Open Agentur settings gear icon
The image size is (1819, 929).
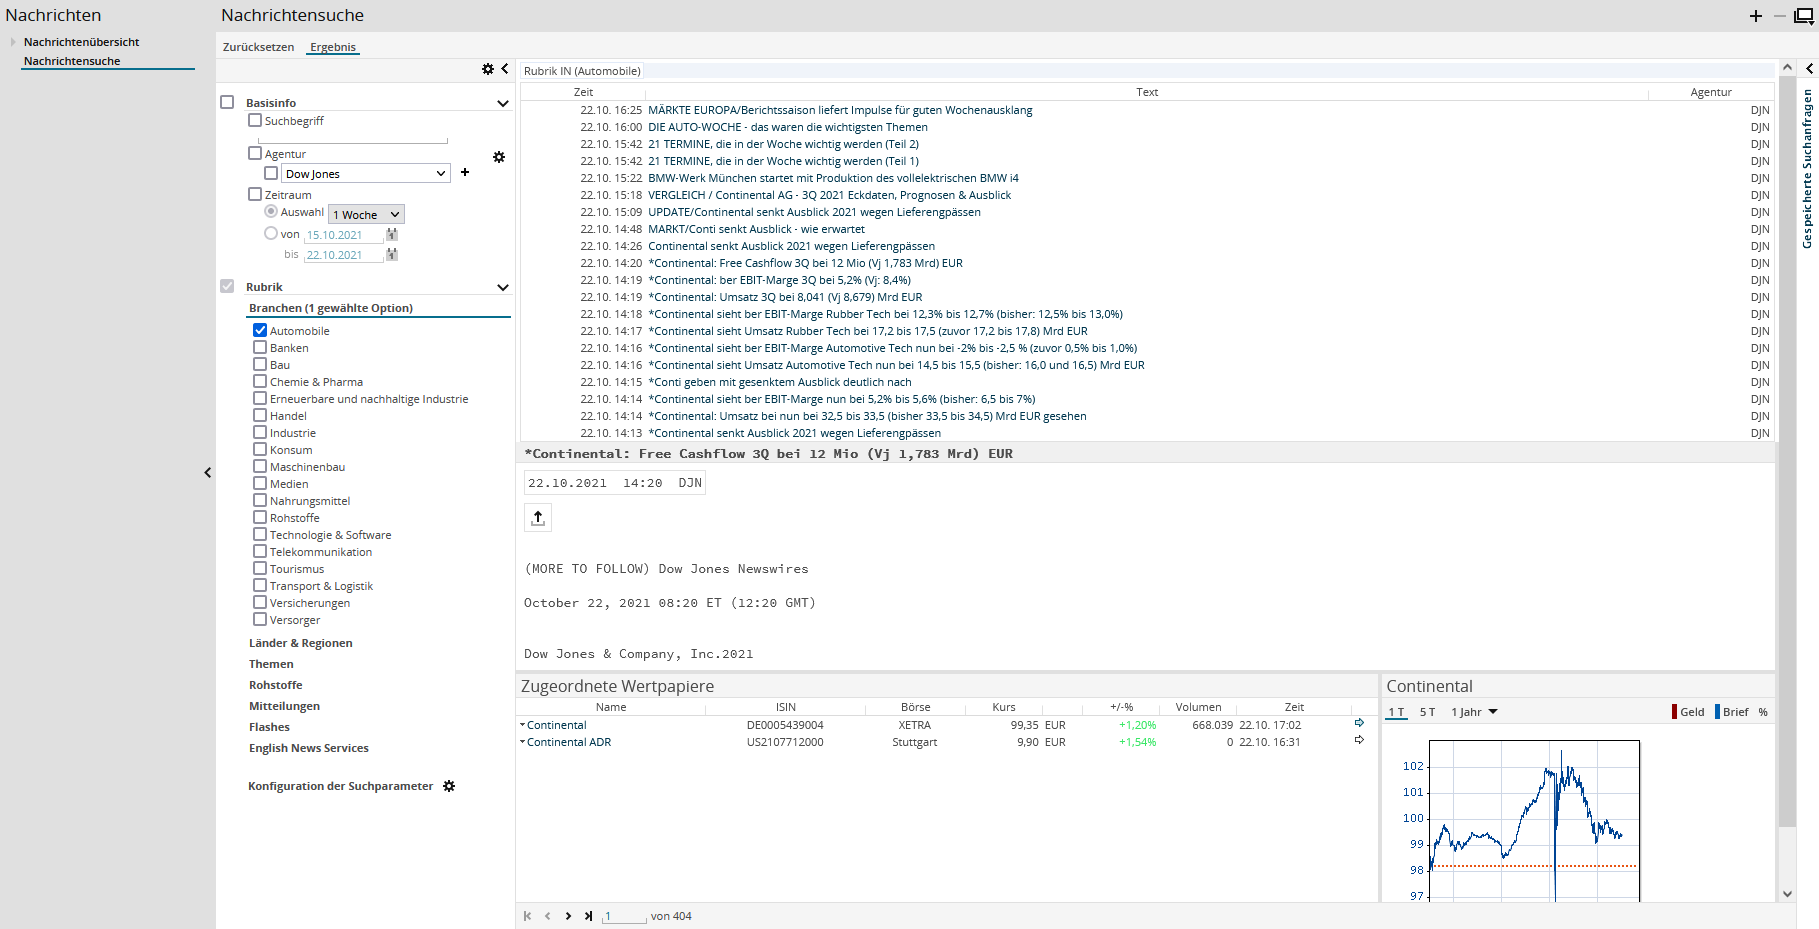[x=499, y=157]
